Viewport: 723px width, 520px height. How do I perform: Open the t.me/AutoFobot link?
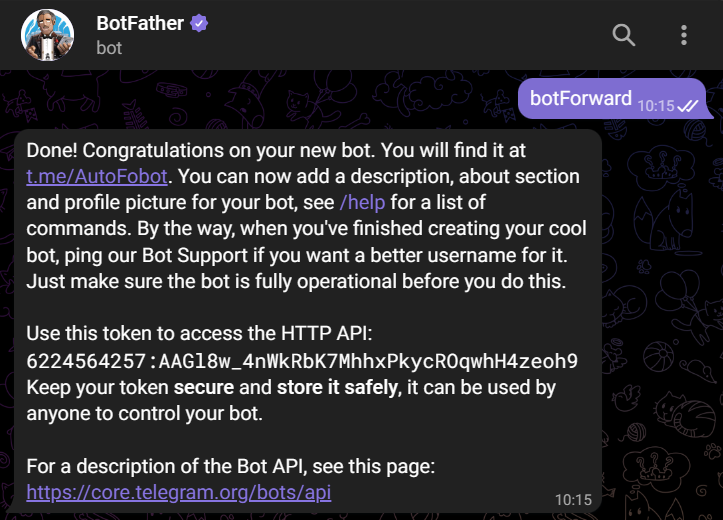(98, 176)
